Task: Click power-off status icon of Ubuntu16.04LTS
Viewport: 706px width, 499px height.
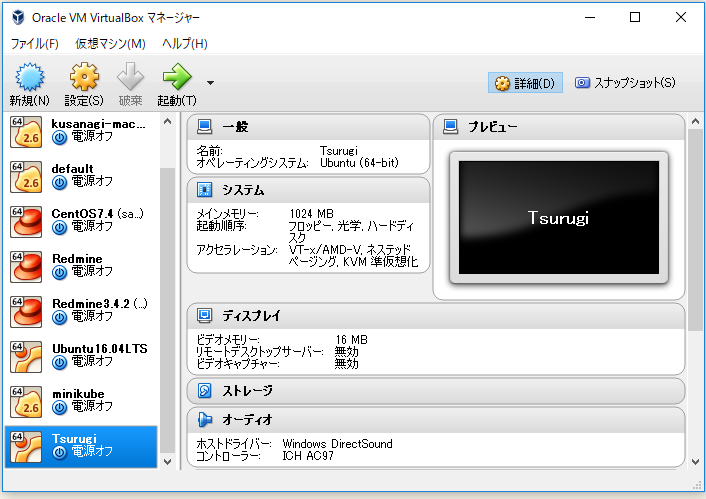Action: 59,363
